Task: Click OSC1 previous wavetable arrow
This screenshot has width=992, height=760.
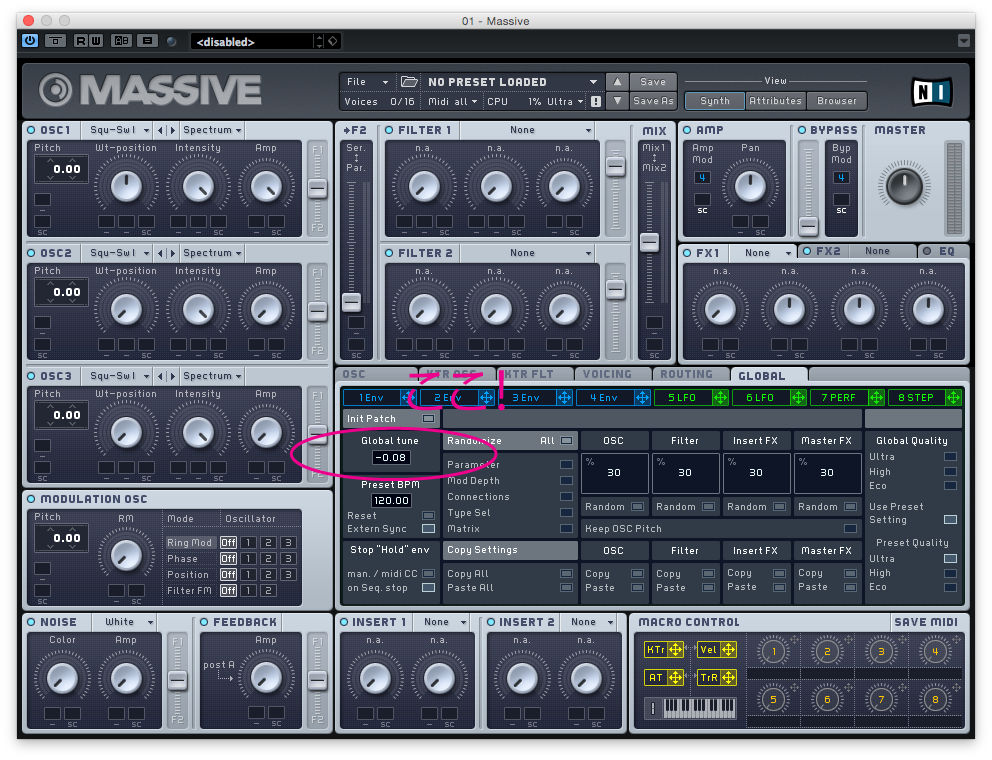Action: click(161, 130)
